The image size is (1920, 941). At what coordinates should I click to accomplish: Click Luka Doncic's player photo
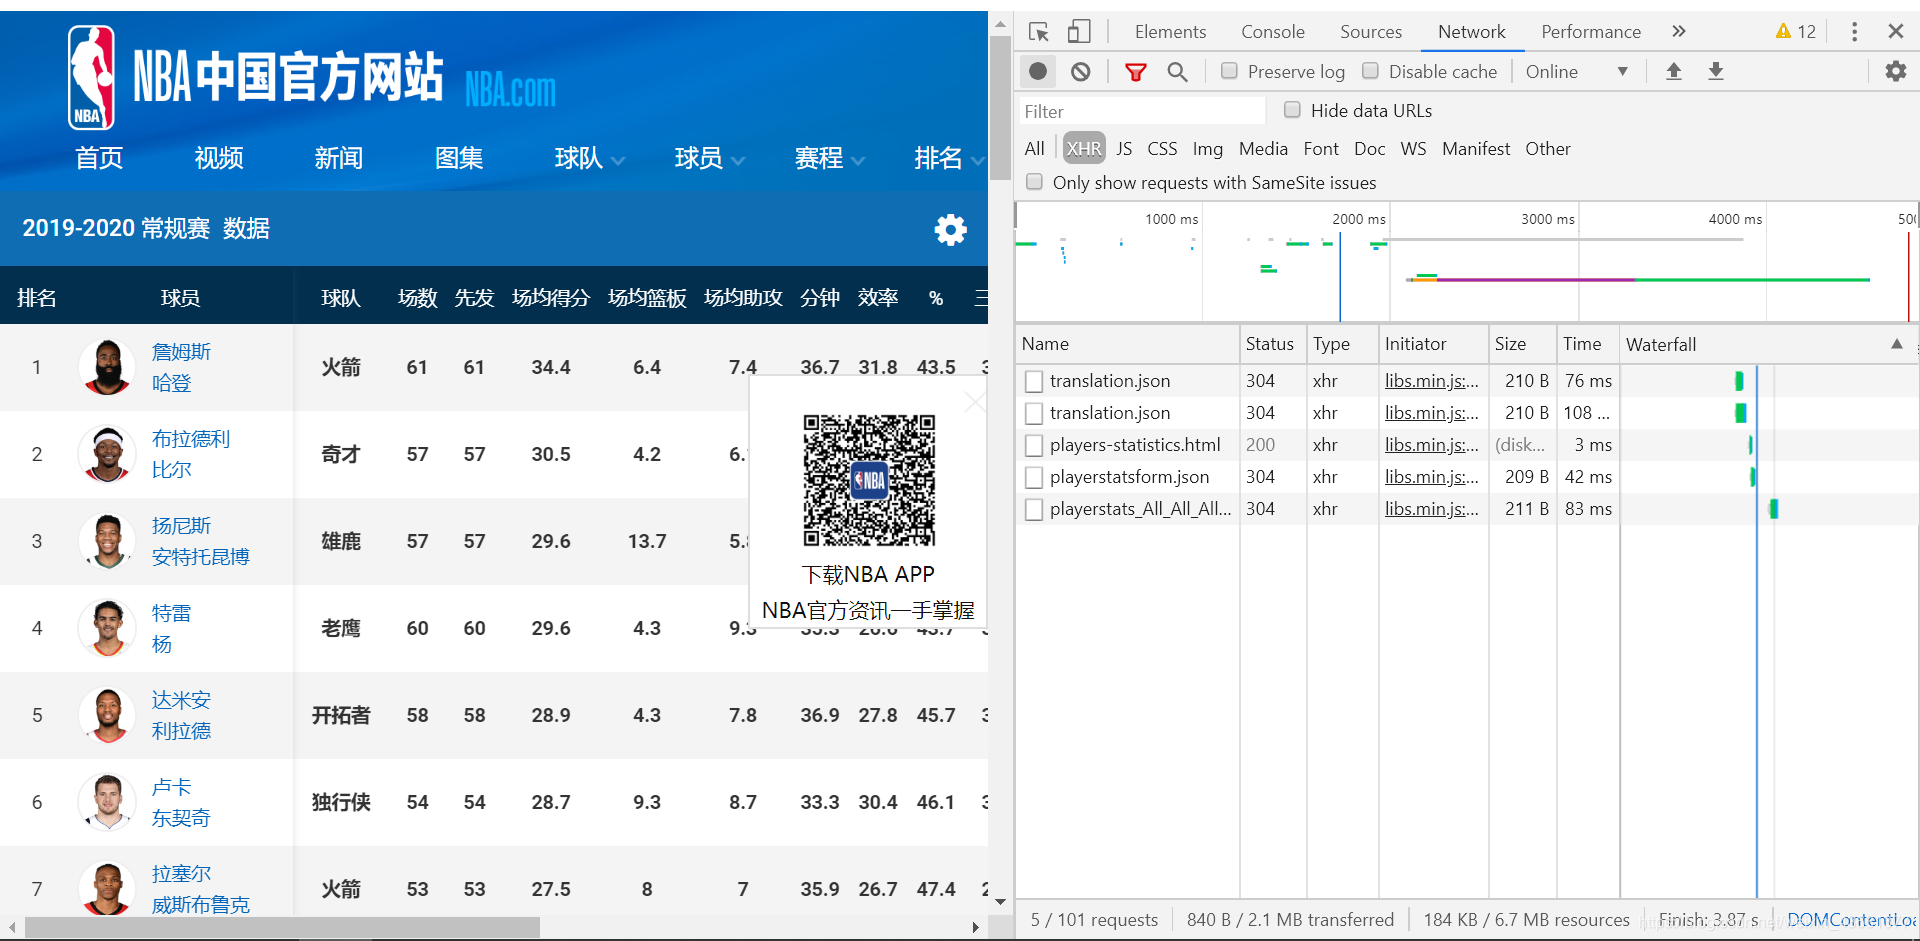pos(107,802)
